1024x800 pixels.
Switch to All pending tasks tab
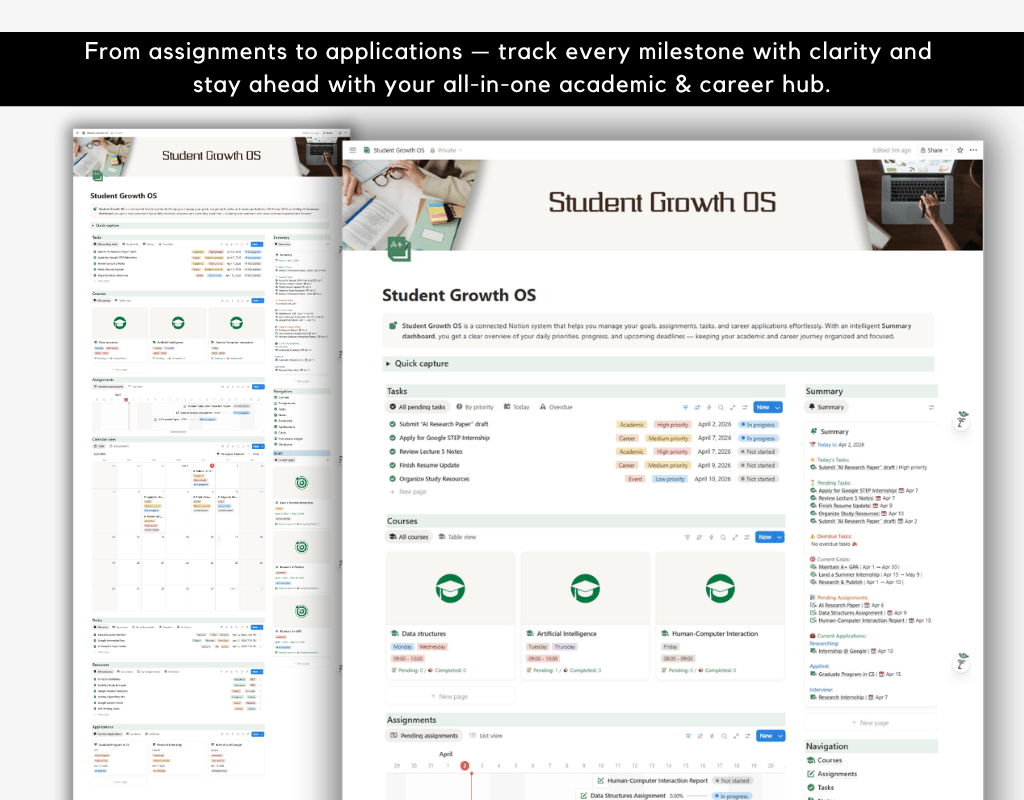pos(417,407)
